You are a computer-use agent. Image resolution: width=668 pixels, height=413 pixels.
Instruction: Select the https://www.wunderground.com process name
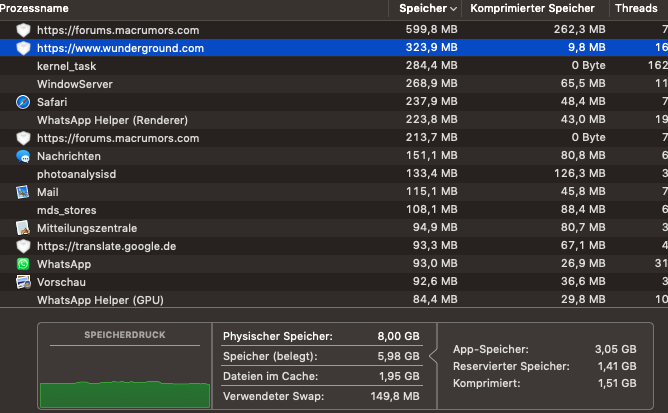coord(121,48)
